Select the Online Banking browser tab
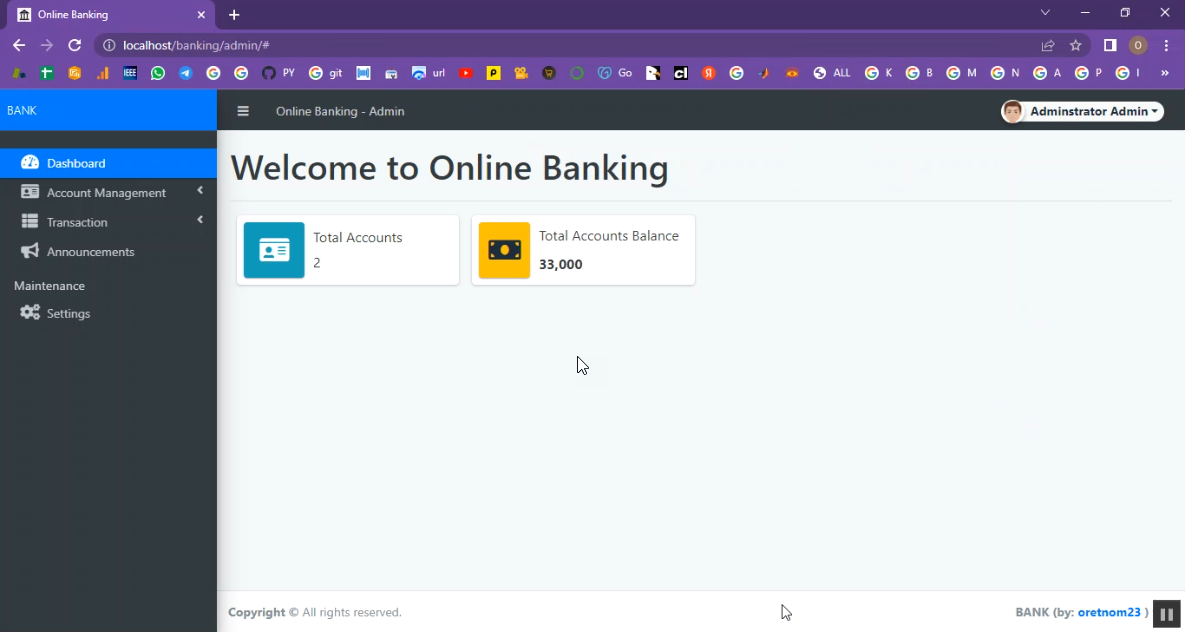The width and height of the screenshot is (1185, 632). pos(112,15)
